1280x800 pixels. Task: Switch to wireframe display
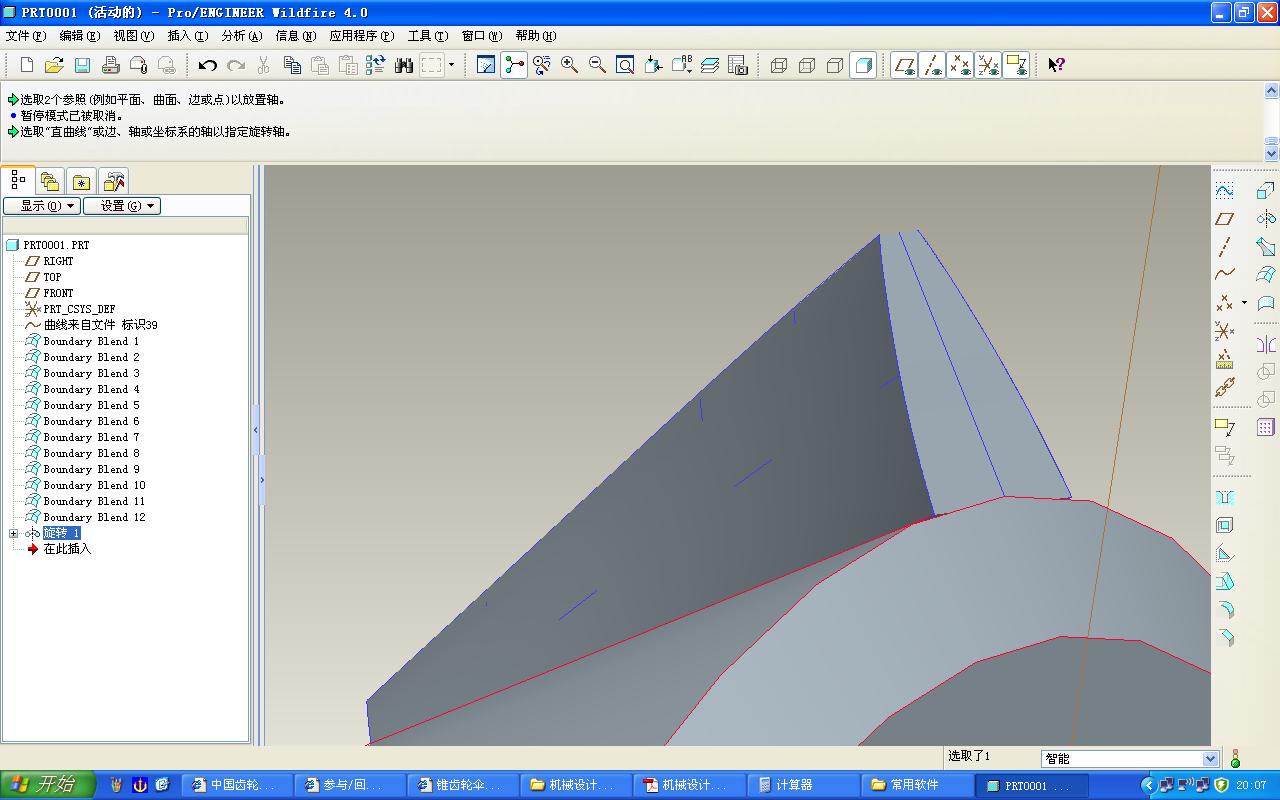point(779,65)
